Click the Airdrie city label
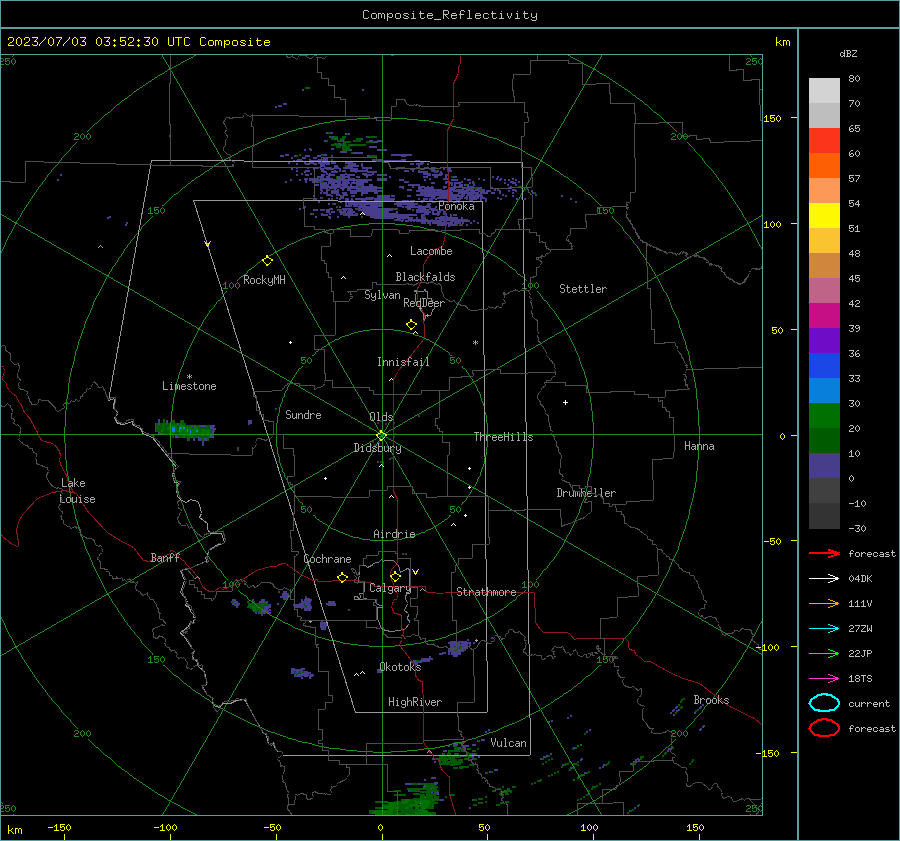This screenshot has width=900, height=841. (394, 534)
